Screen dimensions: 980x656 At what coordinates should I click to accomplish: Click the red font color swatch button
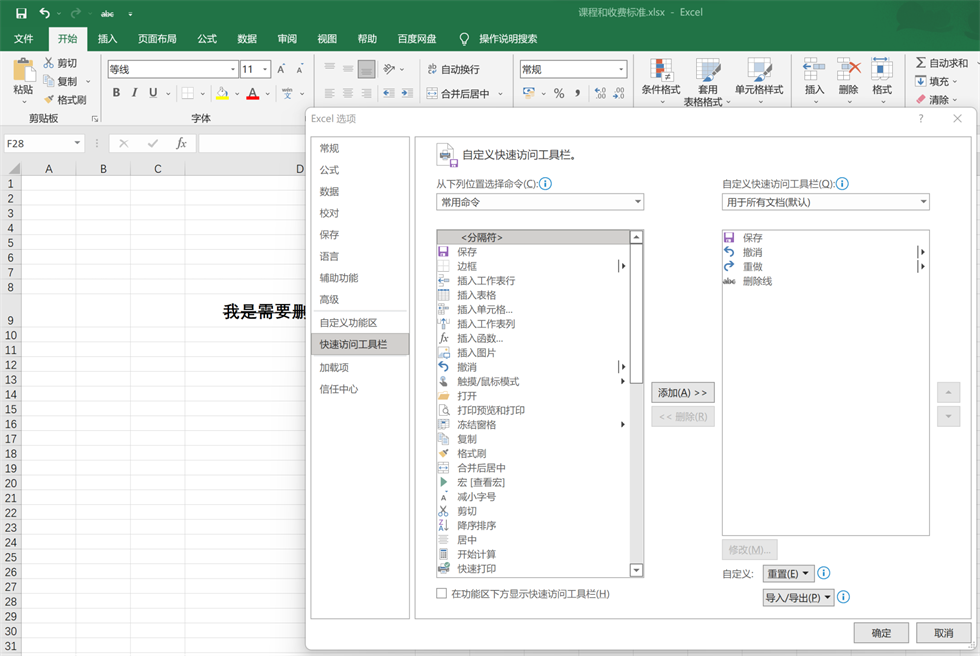[252, 93]
